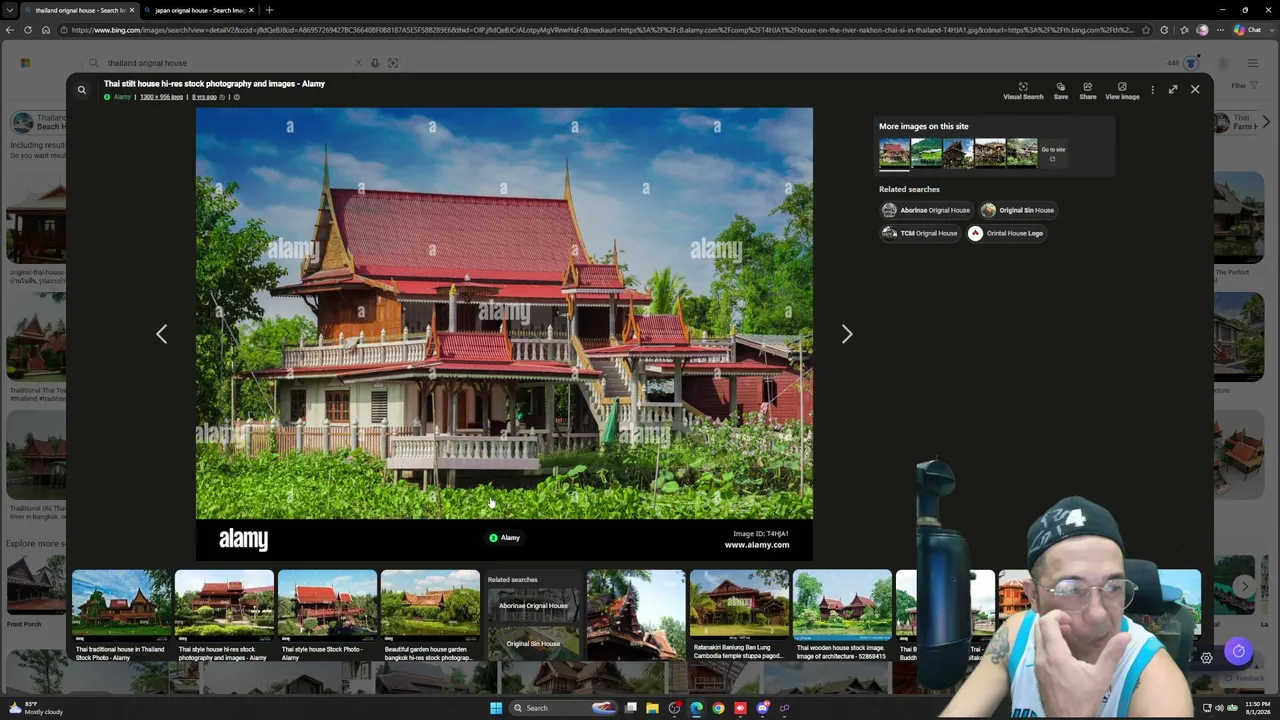The image size is (1280, 720).
Task: Click the Visual Search icon
Action: pos(1023,91)
